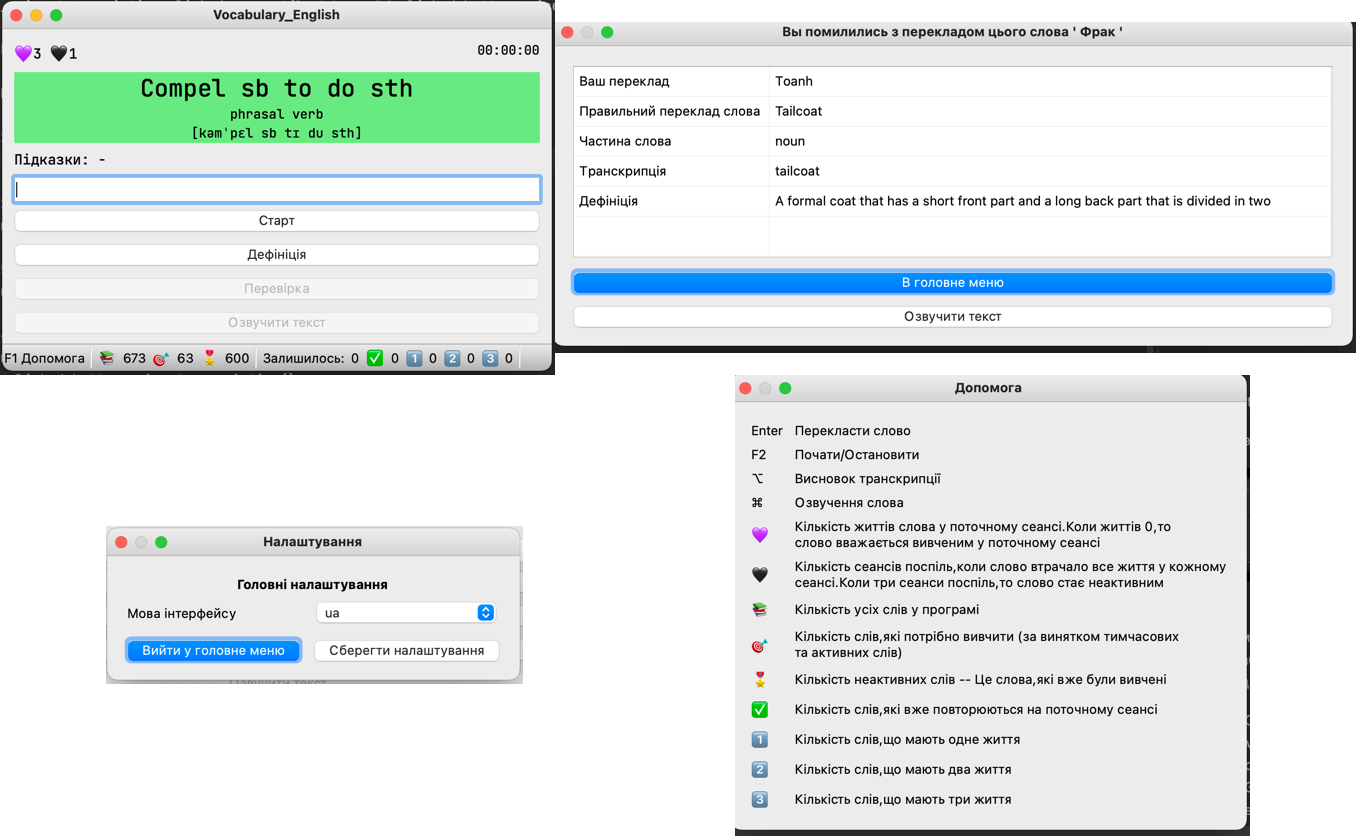
Task: Click Вийти у головне меню button
Action: click(214, 651)
